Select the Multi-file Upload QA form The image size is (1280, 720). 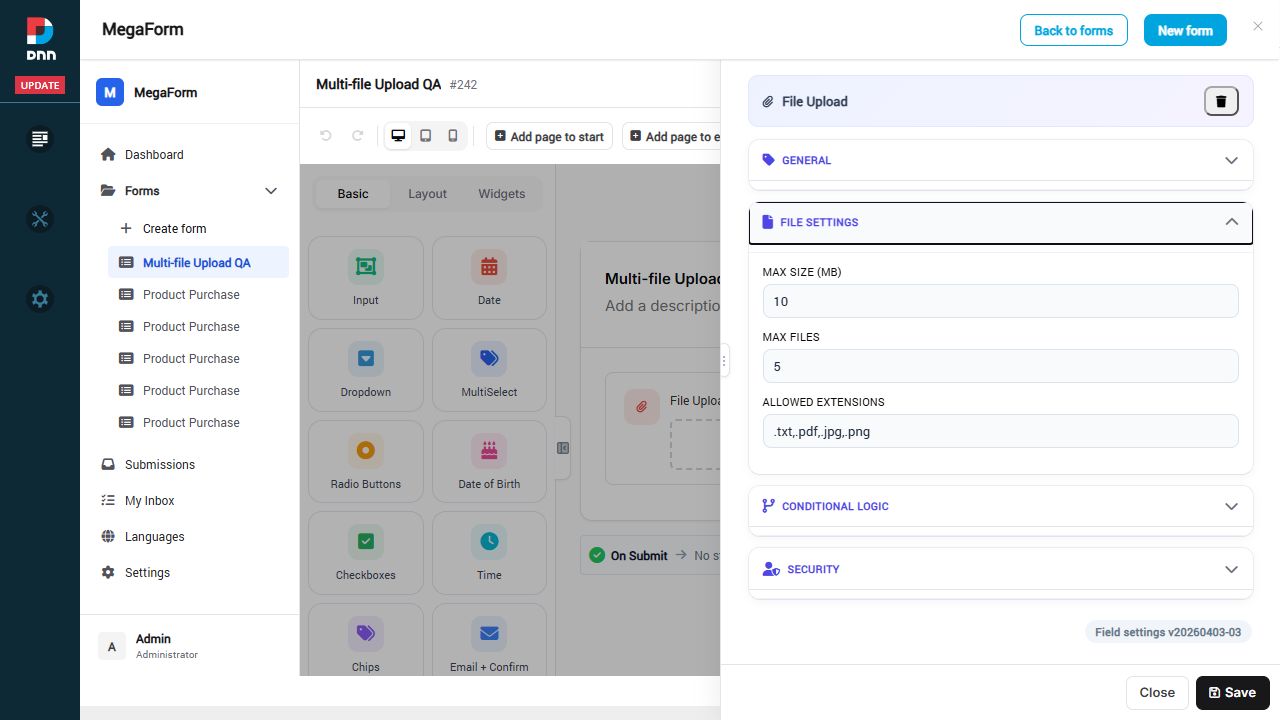198,263
